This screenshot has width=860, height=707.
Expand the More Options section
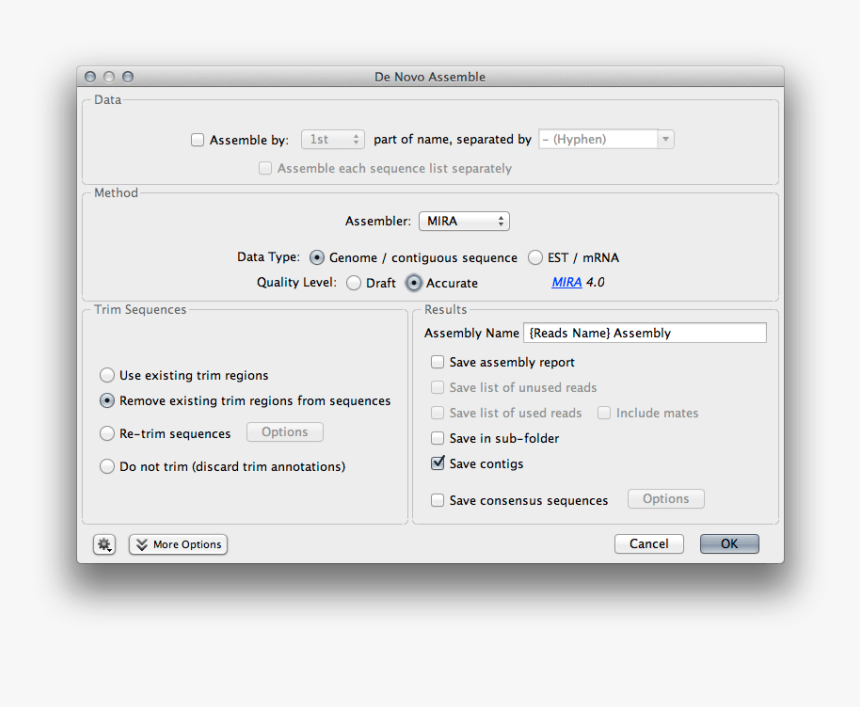(177, 544)
